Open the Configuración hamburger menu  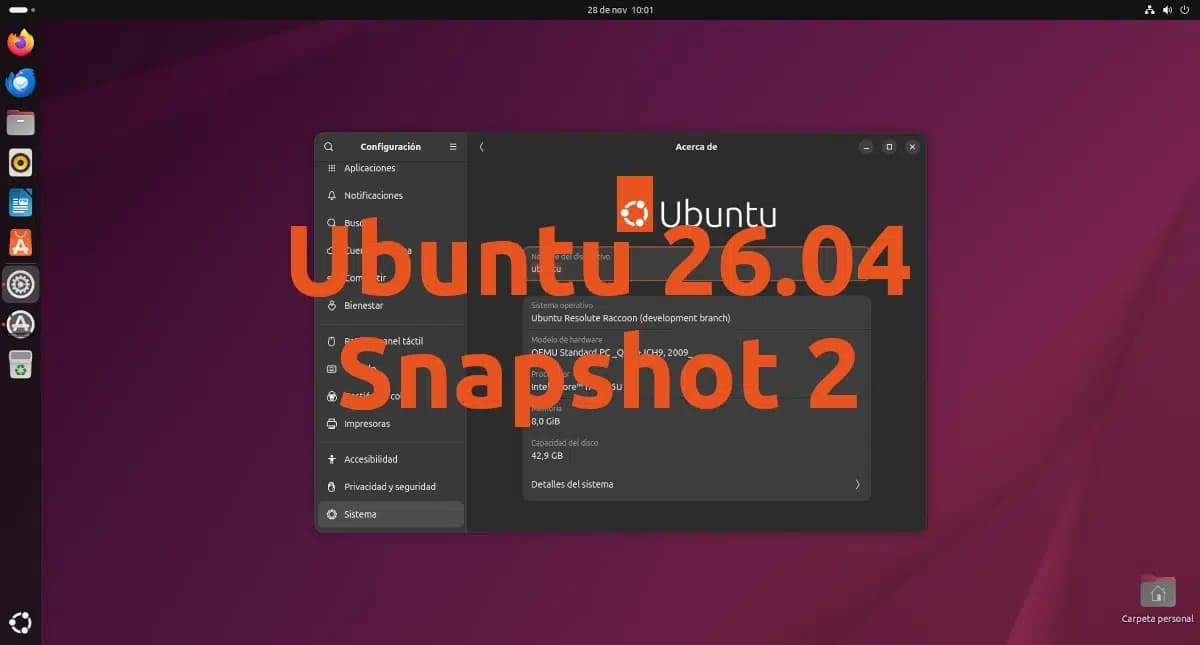point(452,146)
